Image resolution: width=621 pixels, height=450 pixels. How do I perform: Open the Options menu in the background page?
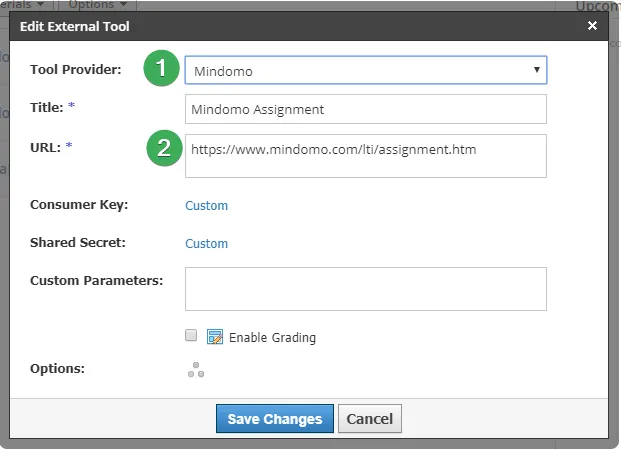tap(97, 5)
